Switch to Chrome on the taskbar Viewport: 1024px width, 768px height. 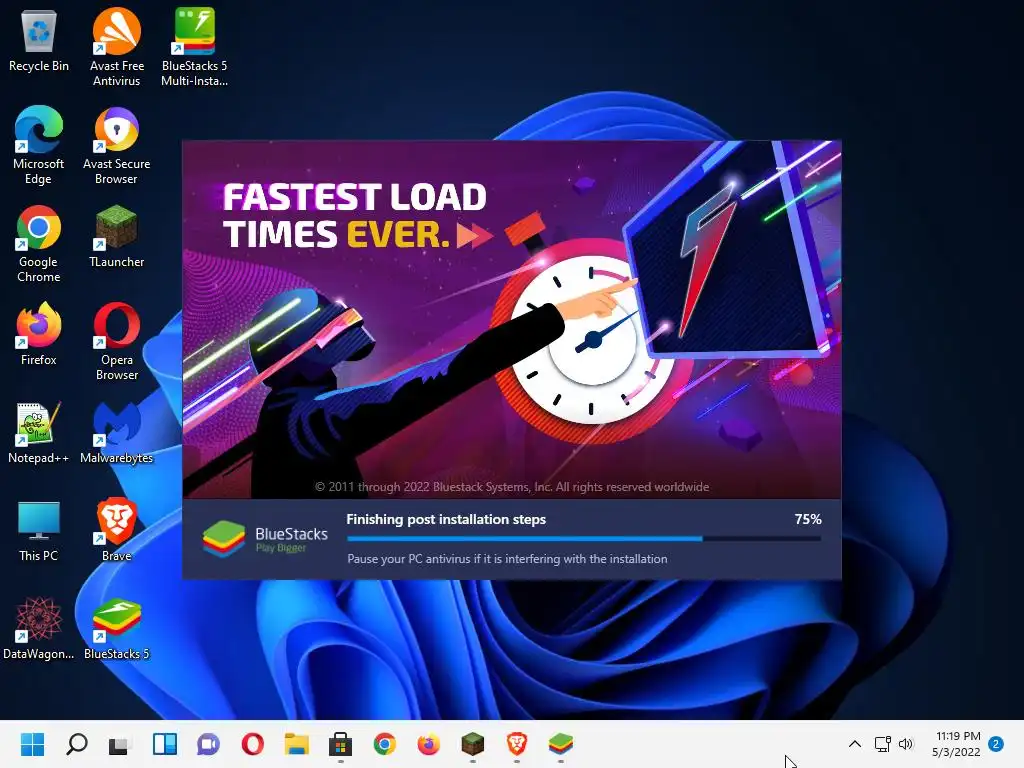click(385, 744)
